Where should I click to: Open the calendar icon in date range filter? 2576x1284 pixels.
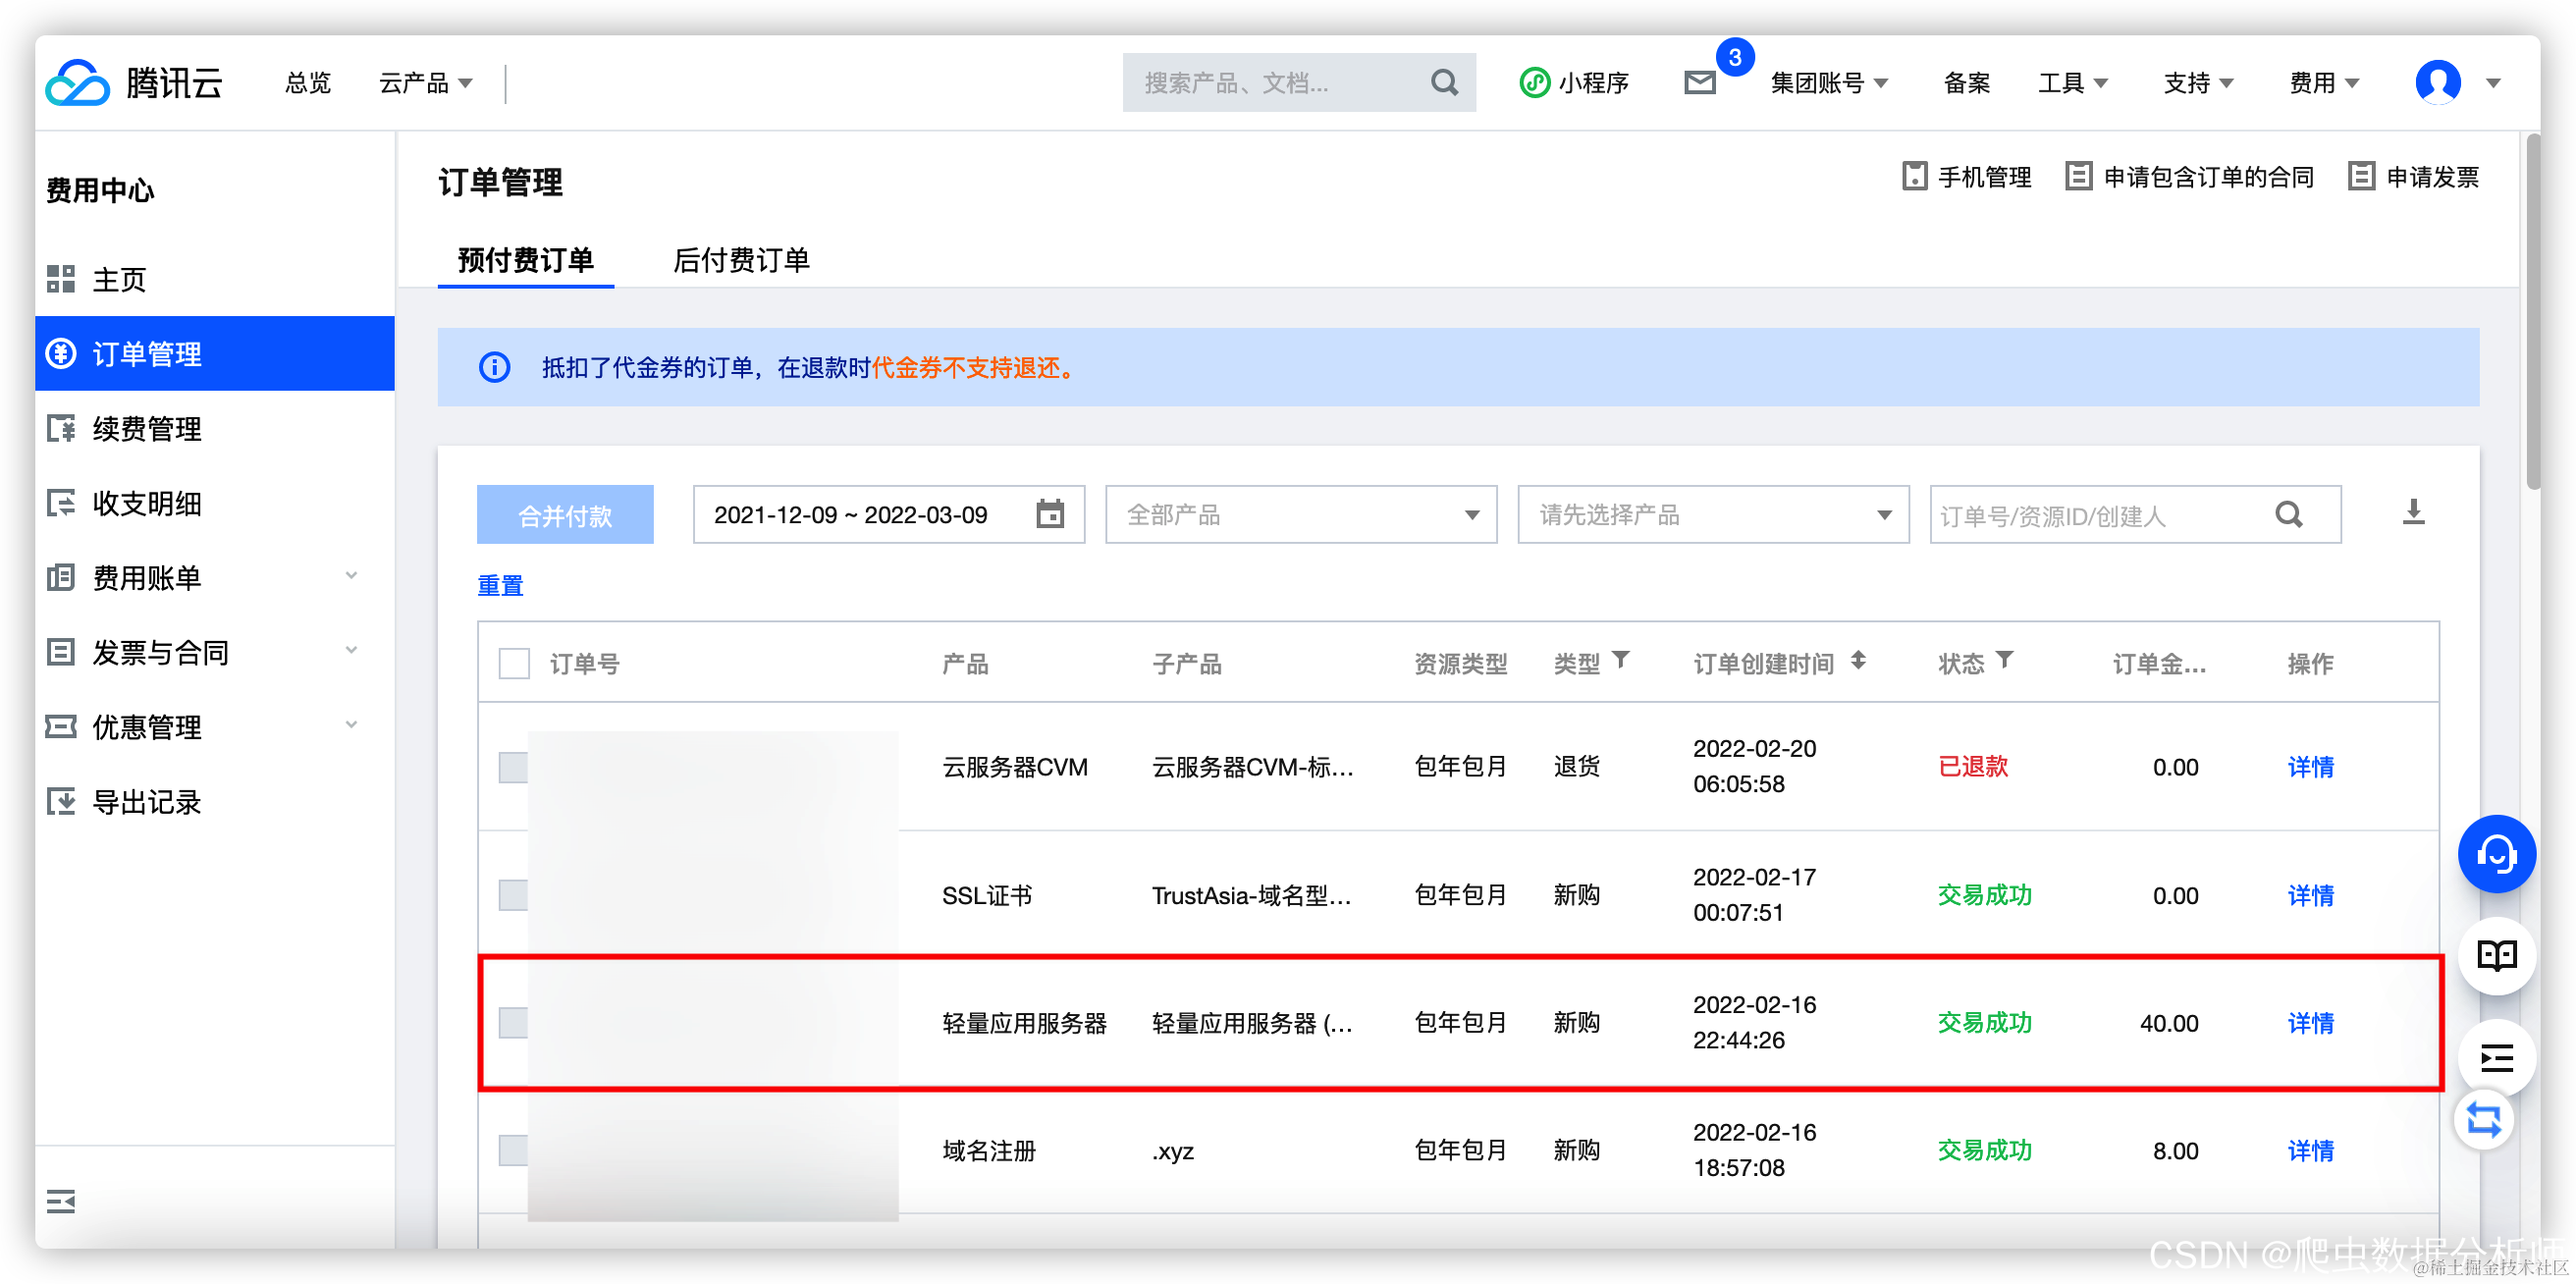1049,513
